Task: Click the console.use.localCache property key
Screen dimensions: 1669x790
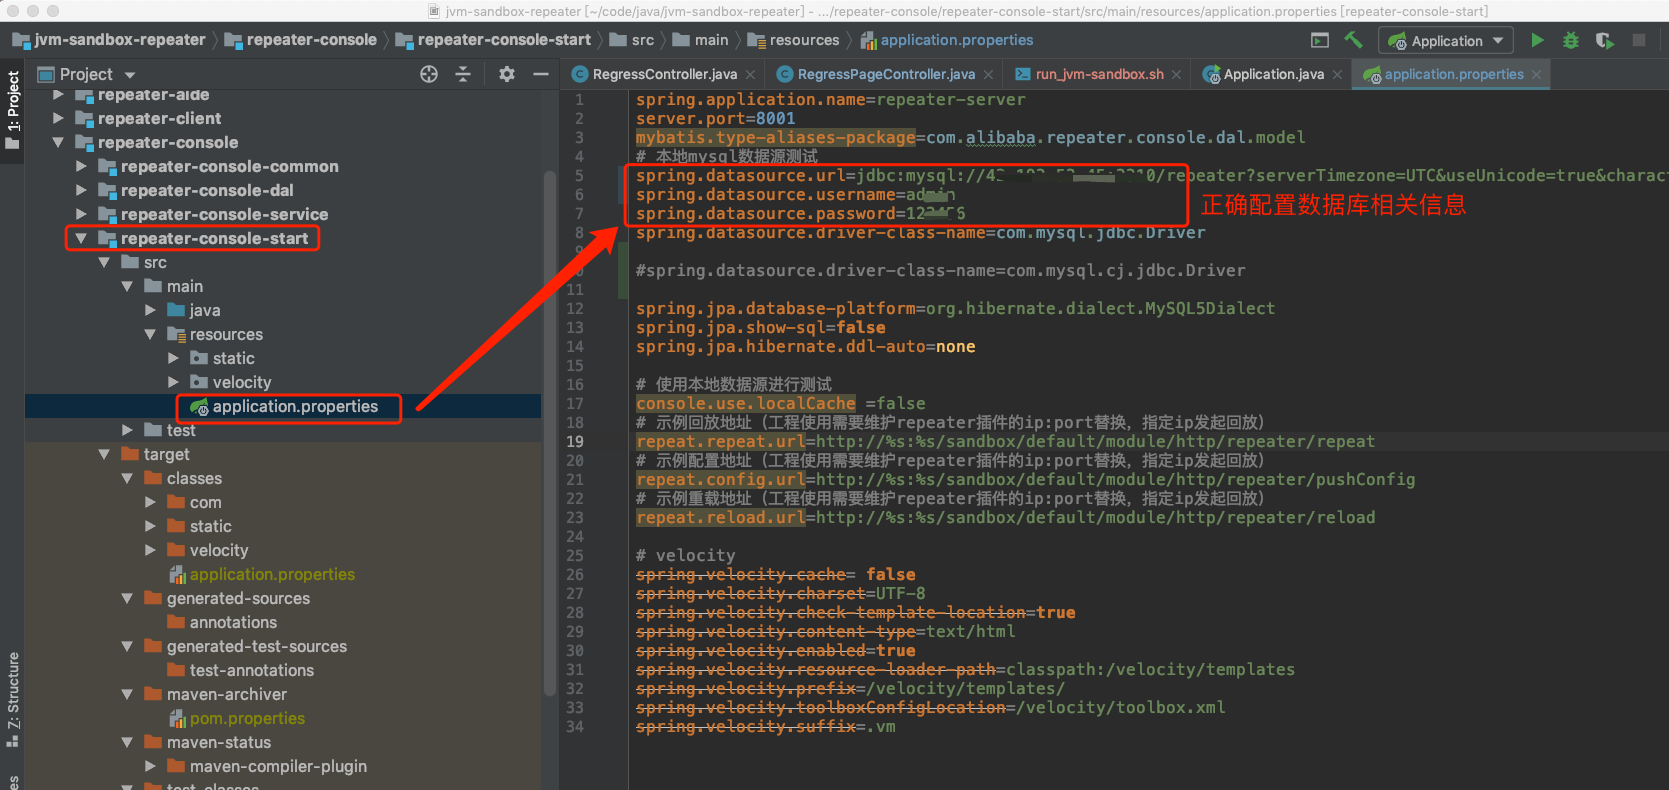Action: click(746, 403)
